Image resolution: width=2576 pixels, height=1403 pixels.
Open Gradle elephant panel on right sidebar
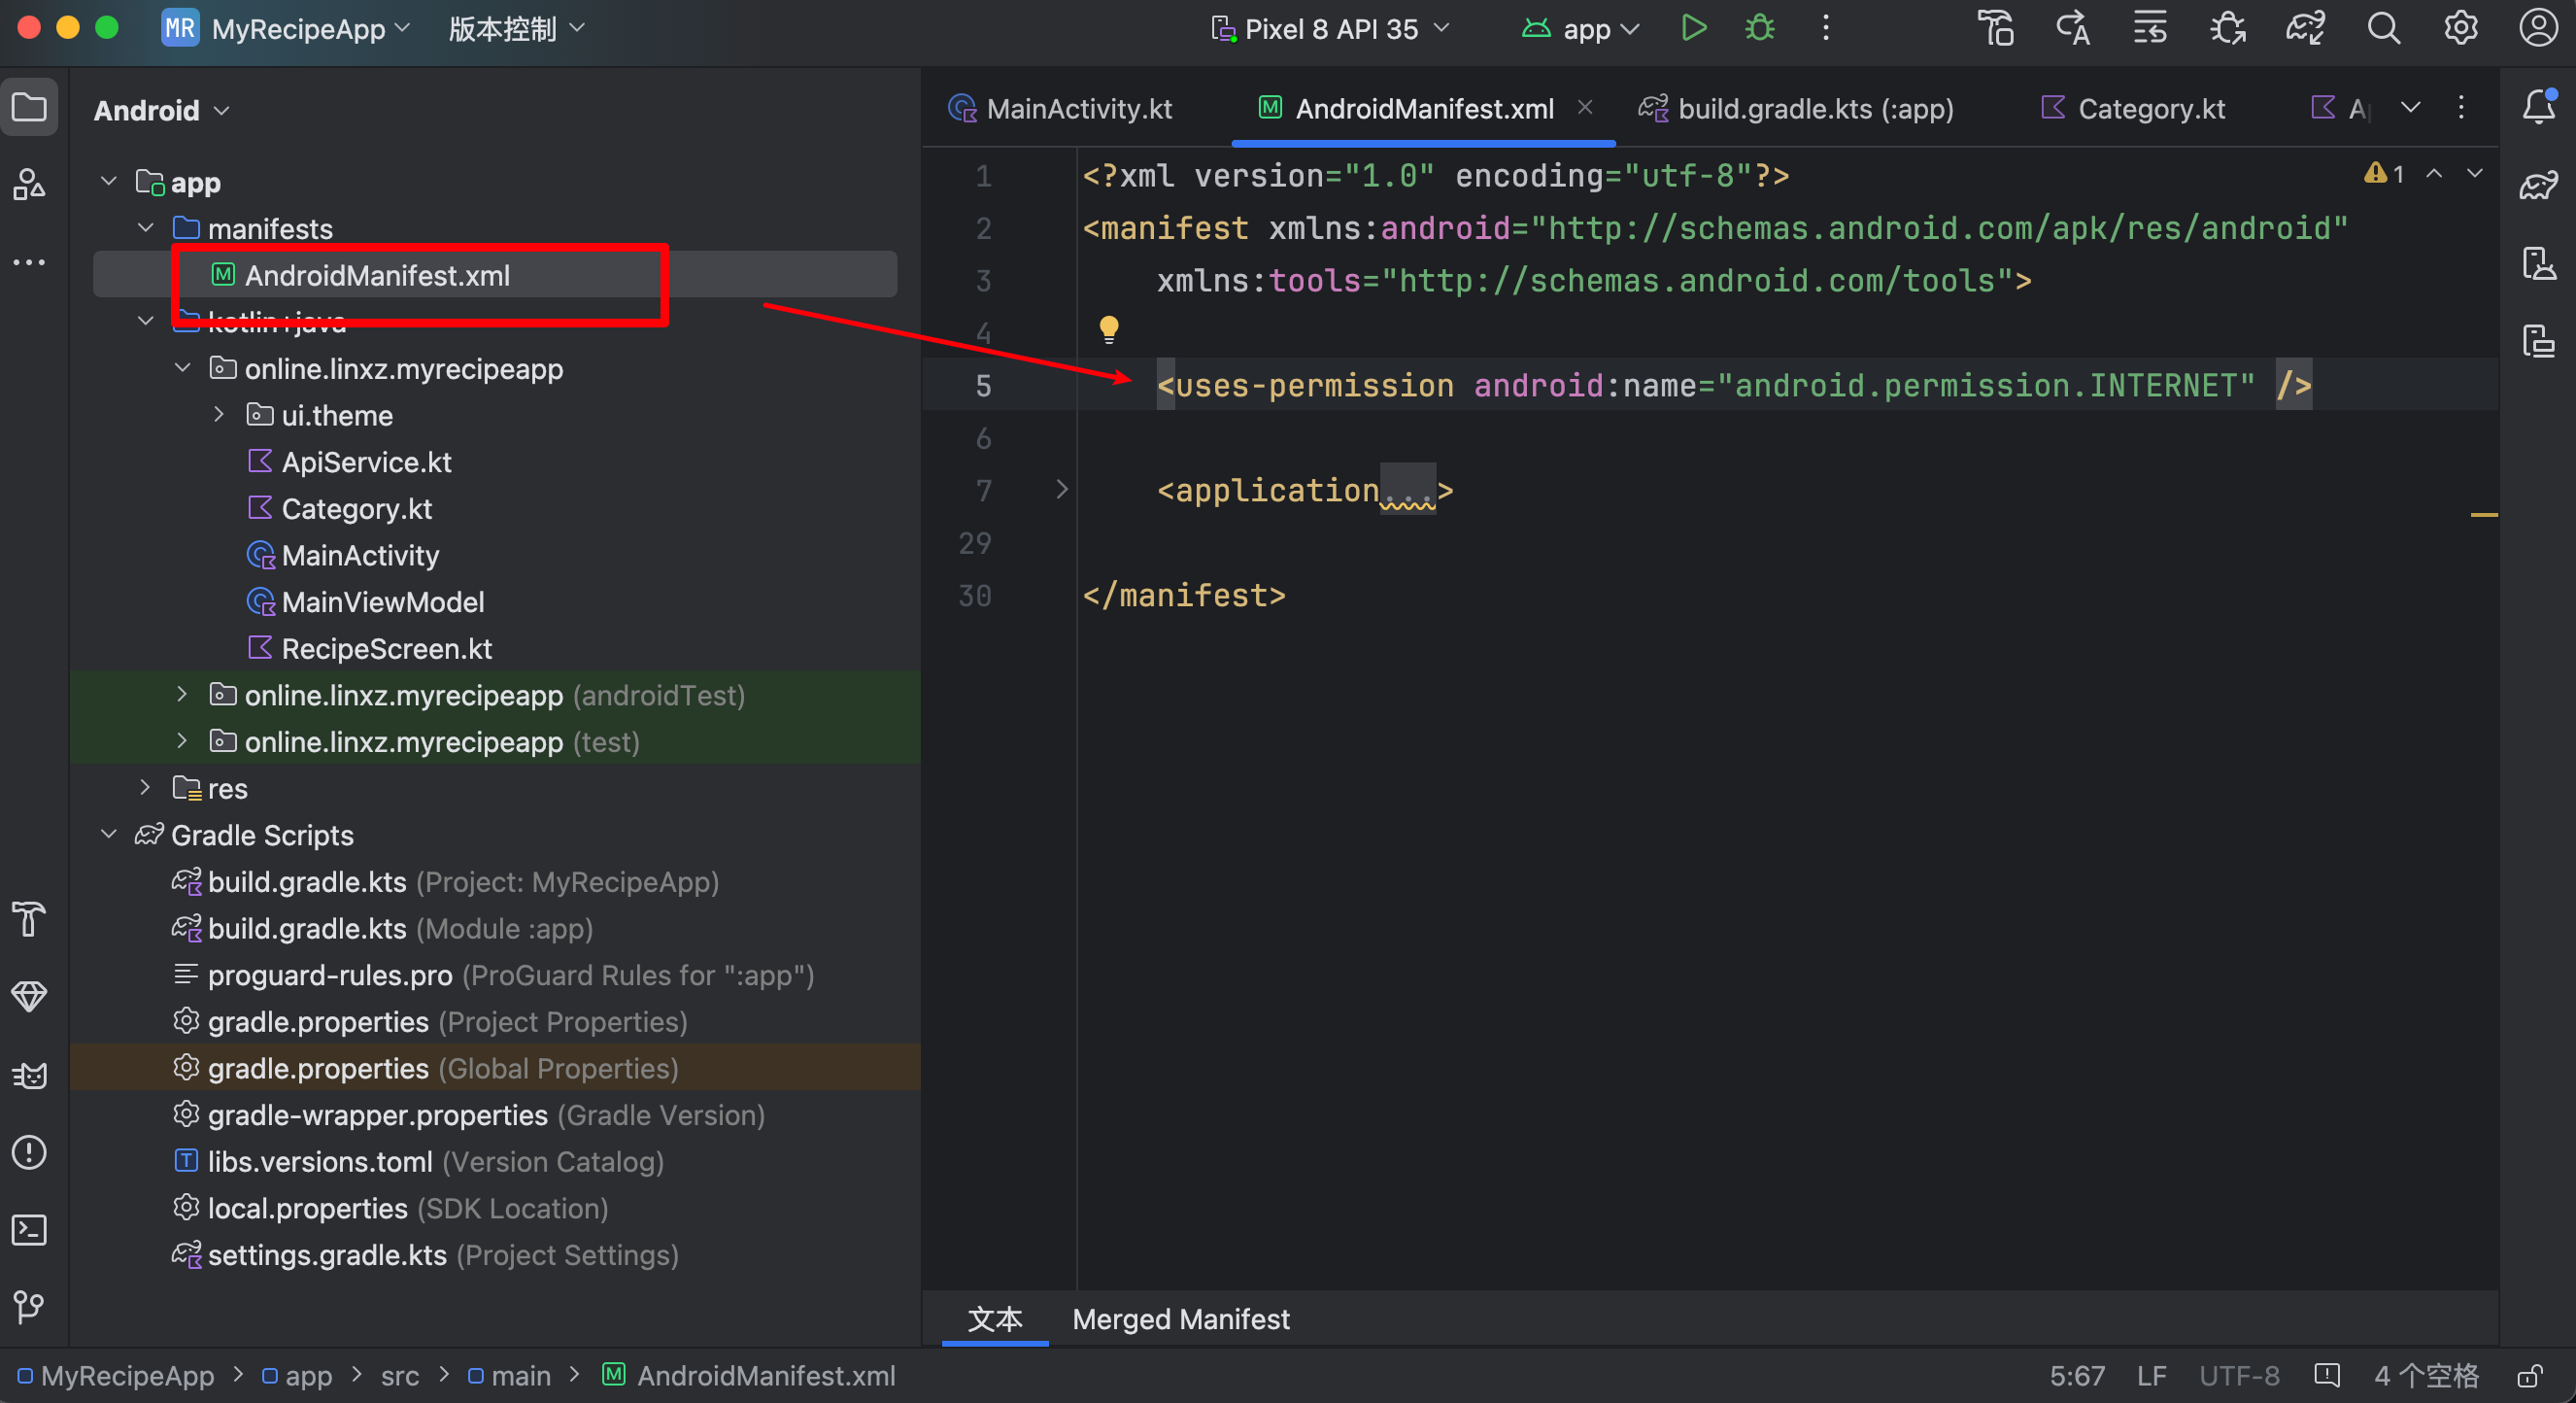(2538, 185)
